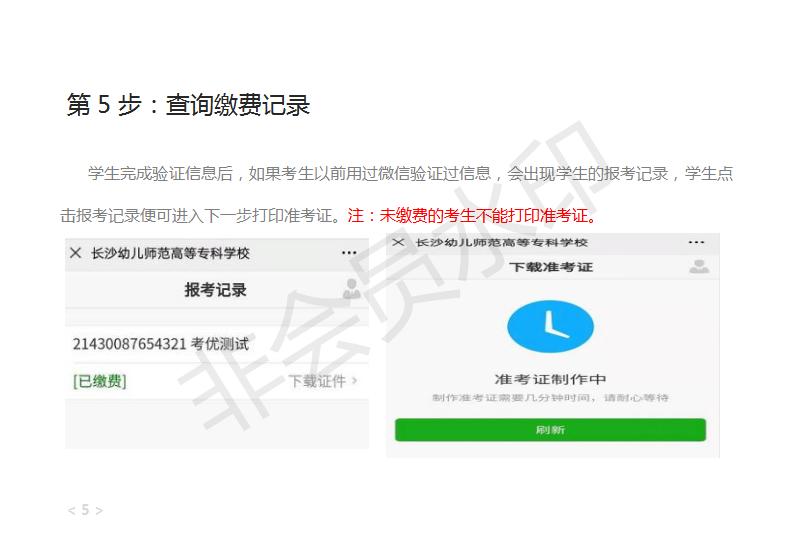The height and width of the screenshot is (559, 793).
Task: Click the 准考证制作中 status text
Action: click(x=550, y=379)
